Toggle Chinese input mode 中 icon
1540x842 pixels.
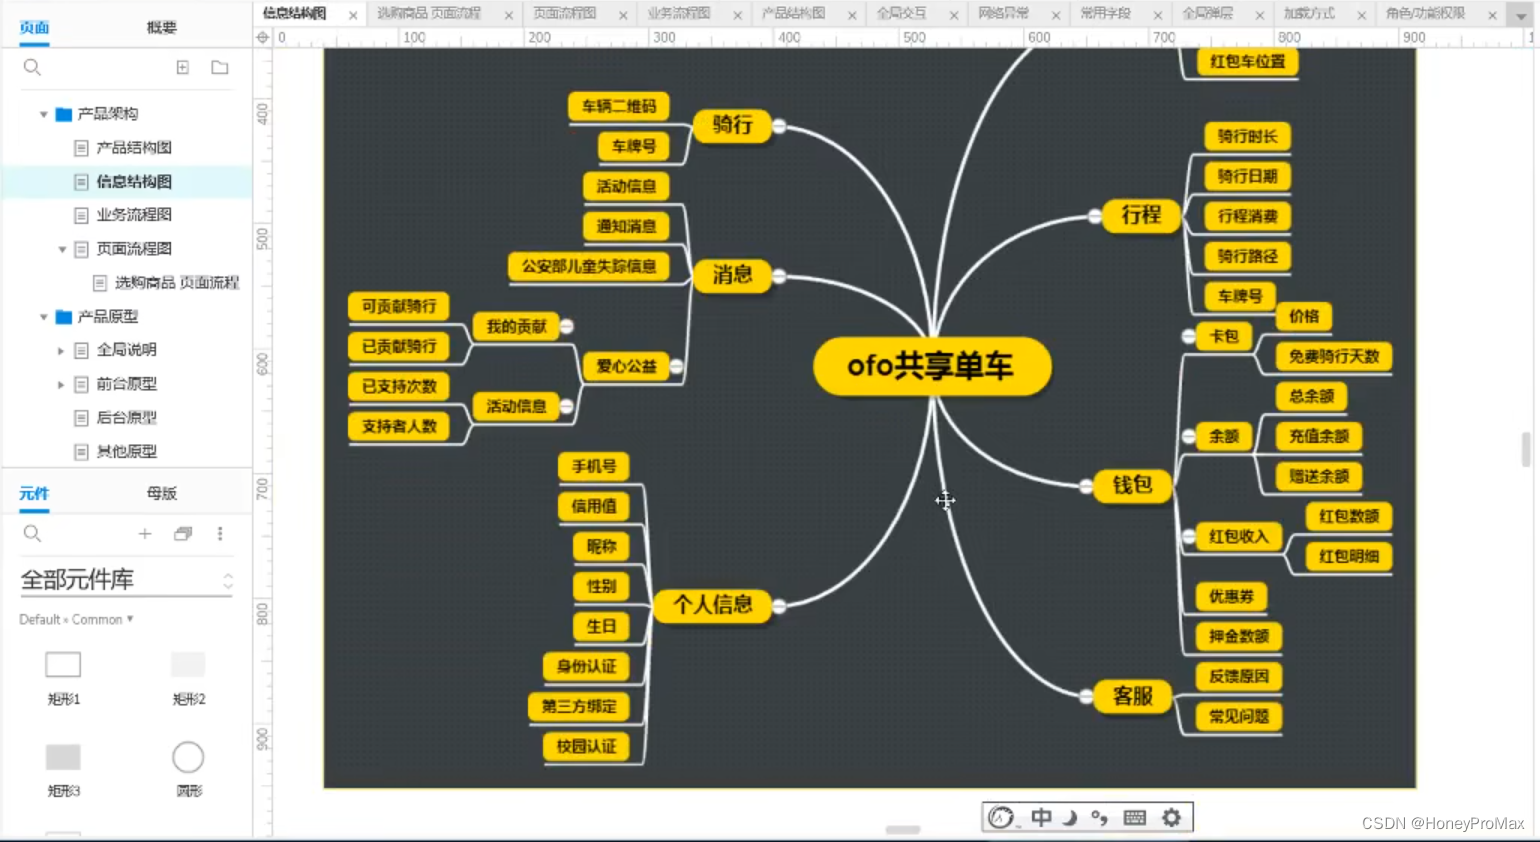click(1041, 817)
